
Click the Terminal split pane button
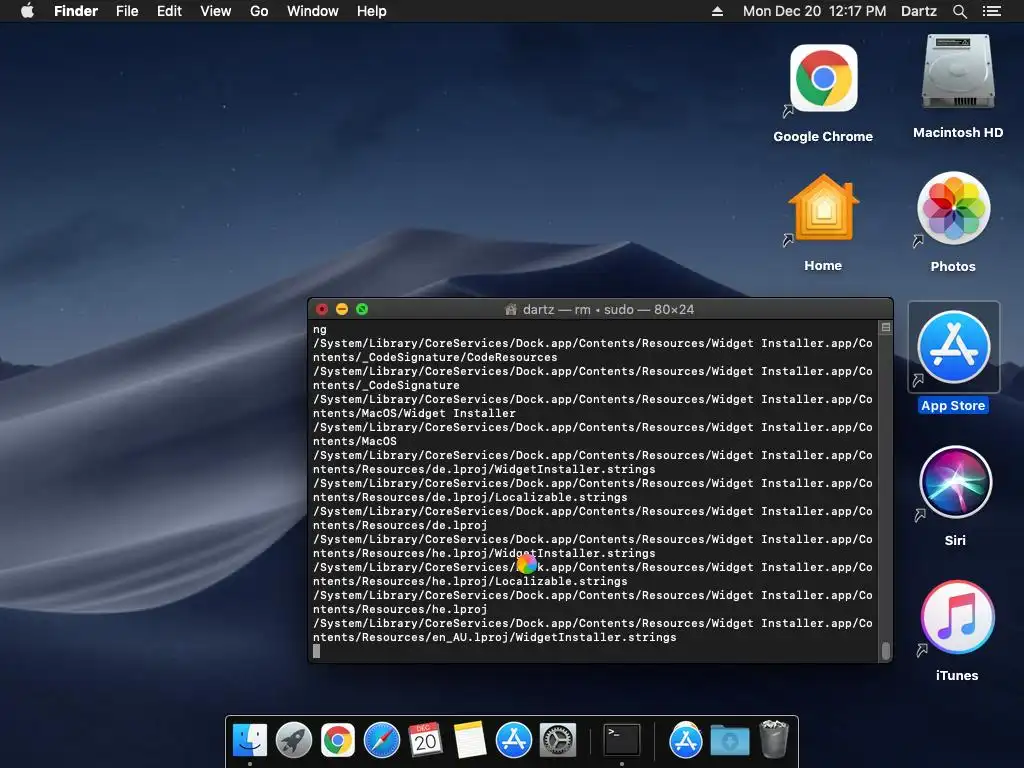(886, 327)
